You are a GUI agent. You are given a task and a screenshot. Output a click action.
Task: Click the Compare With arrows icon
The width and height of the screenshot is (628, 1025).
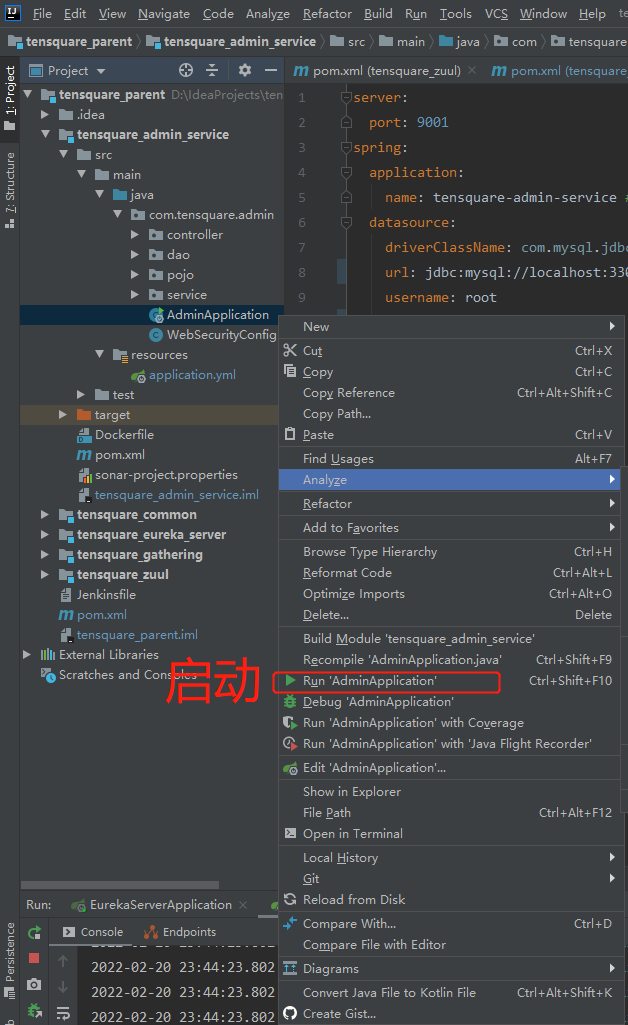290,924
